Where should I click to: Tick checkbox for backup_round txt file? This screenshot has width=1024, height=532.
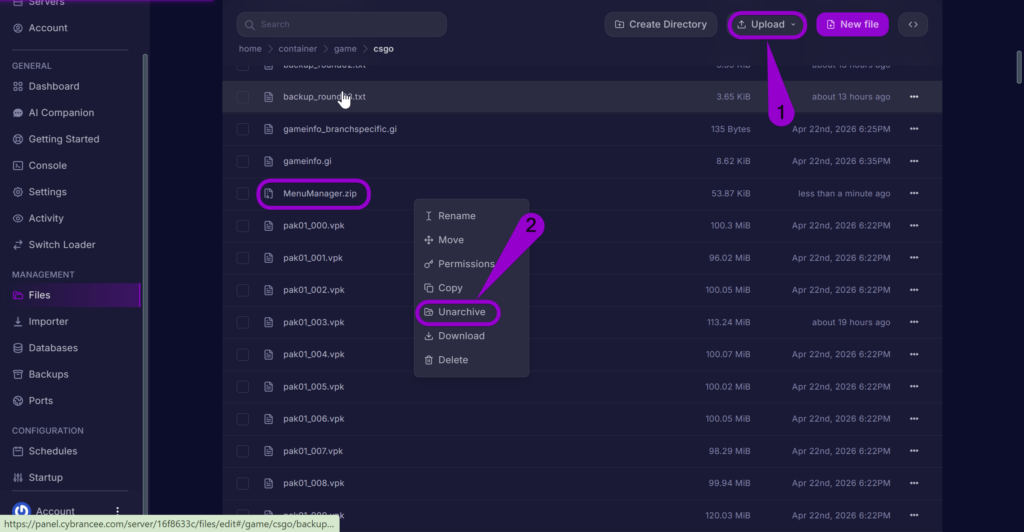coord(242,97)
